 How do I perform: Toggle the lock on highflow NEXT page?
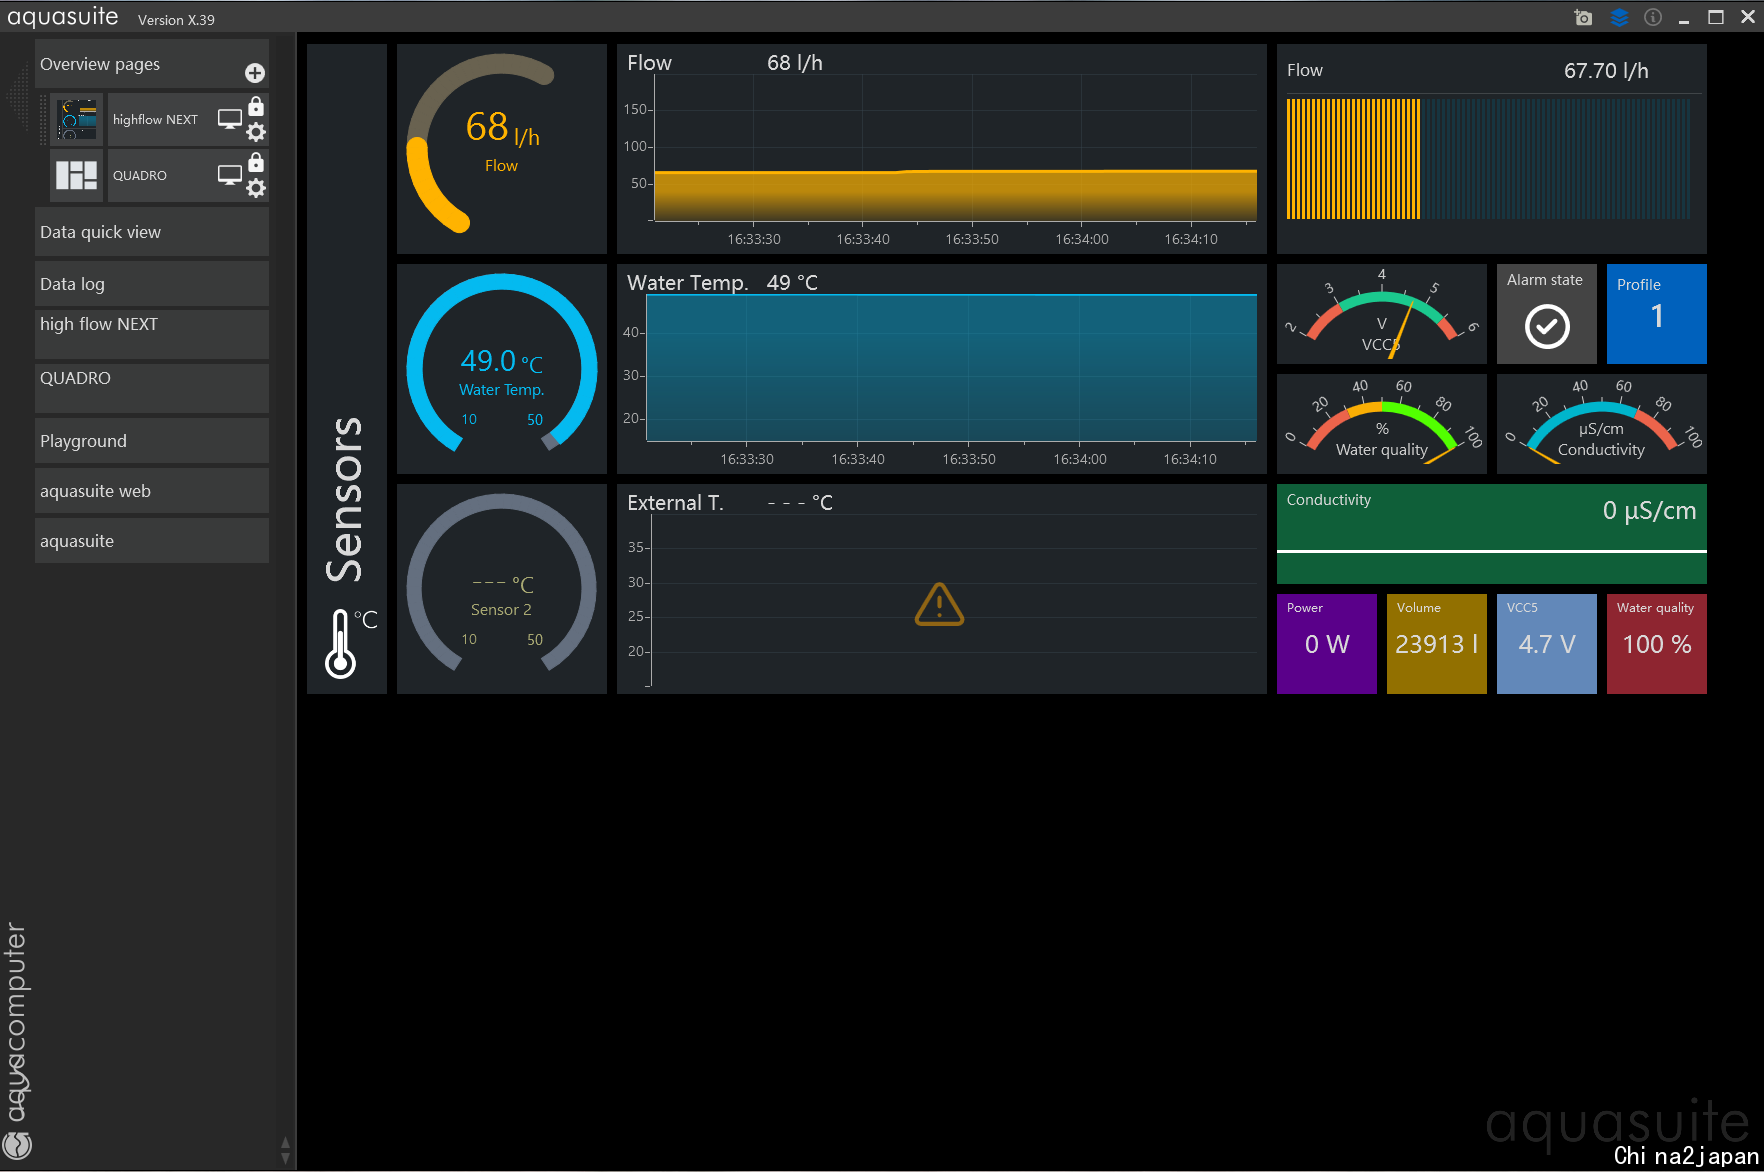click(256, 106)
